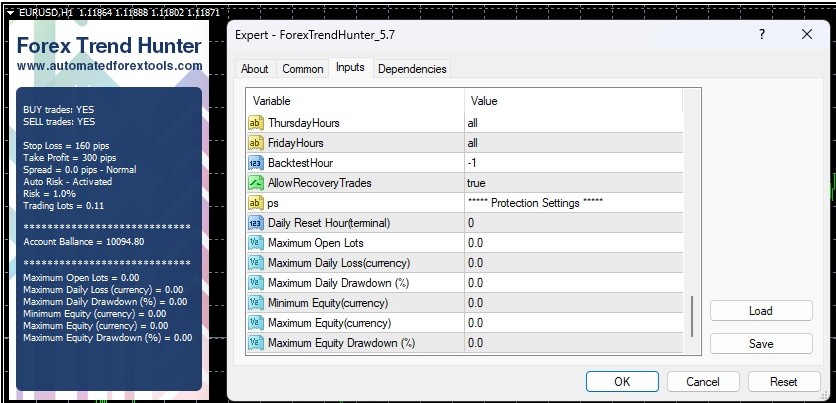The height and width of the screenshot is (403, 836).
Task: Click the FridayHours string type icon
Action: (255, 143)
